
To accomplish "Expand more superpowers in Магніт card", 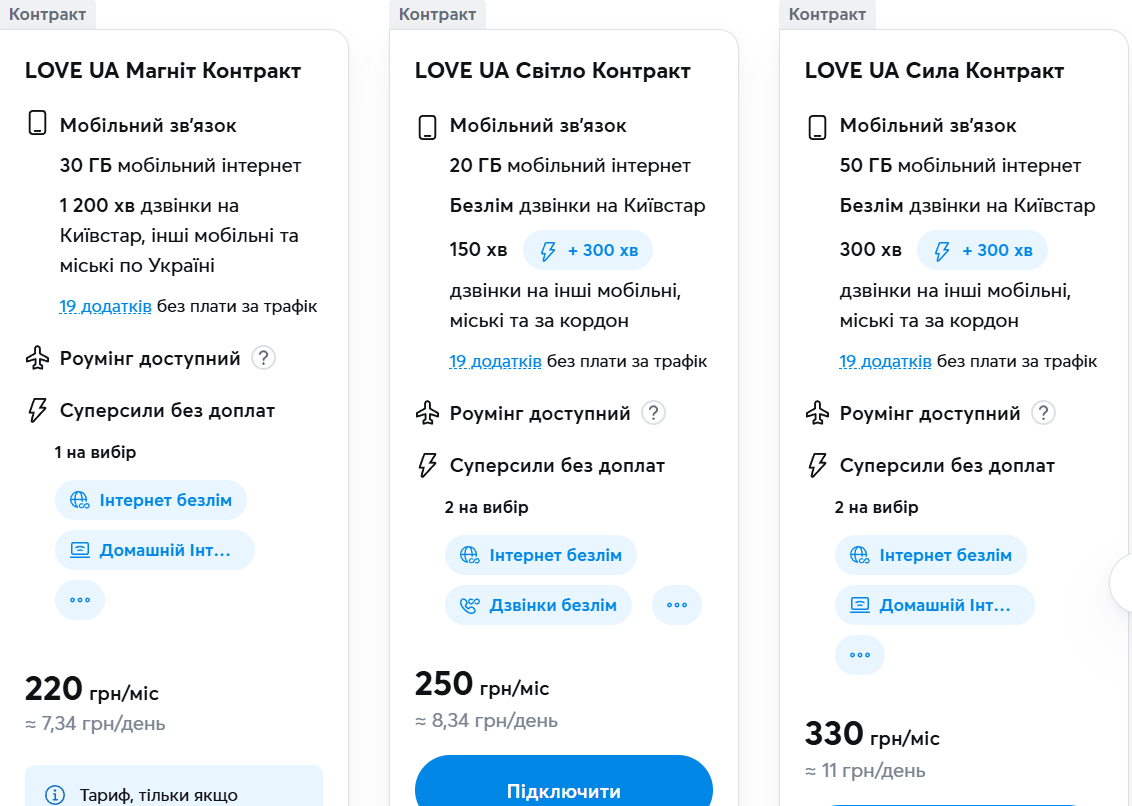I will tap(80, 600).
